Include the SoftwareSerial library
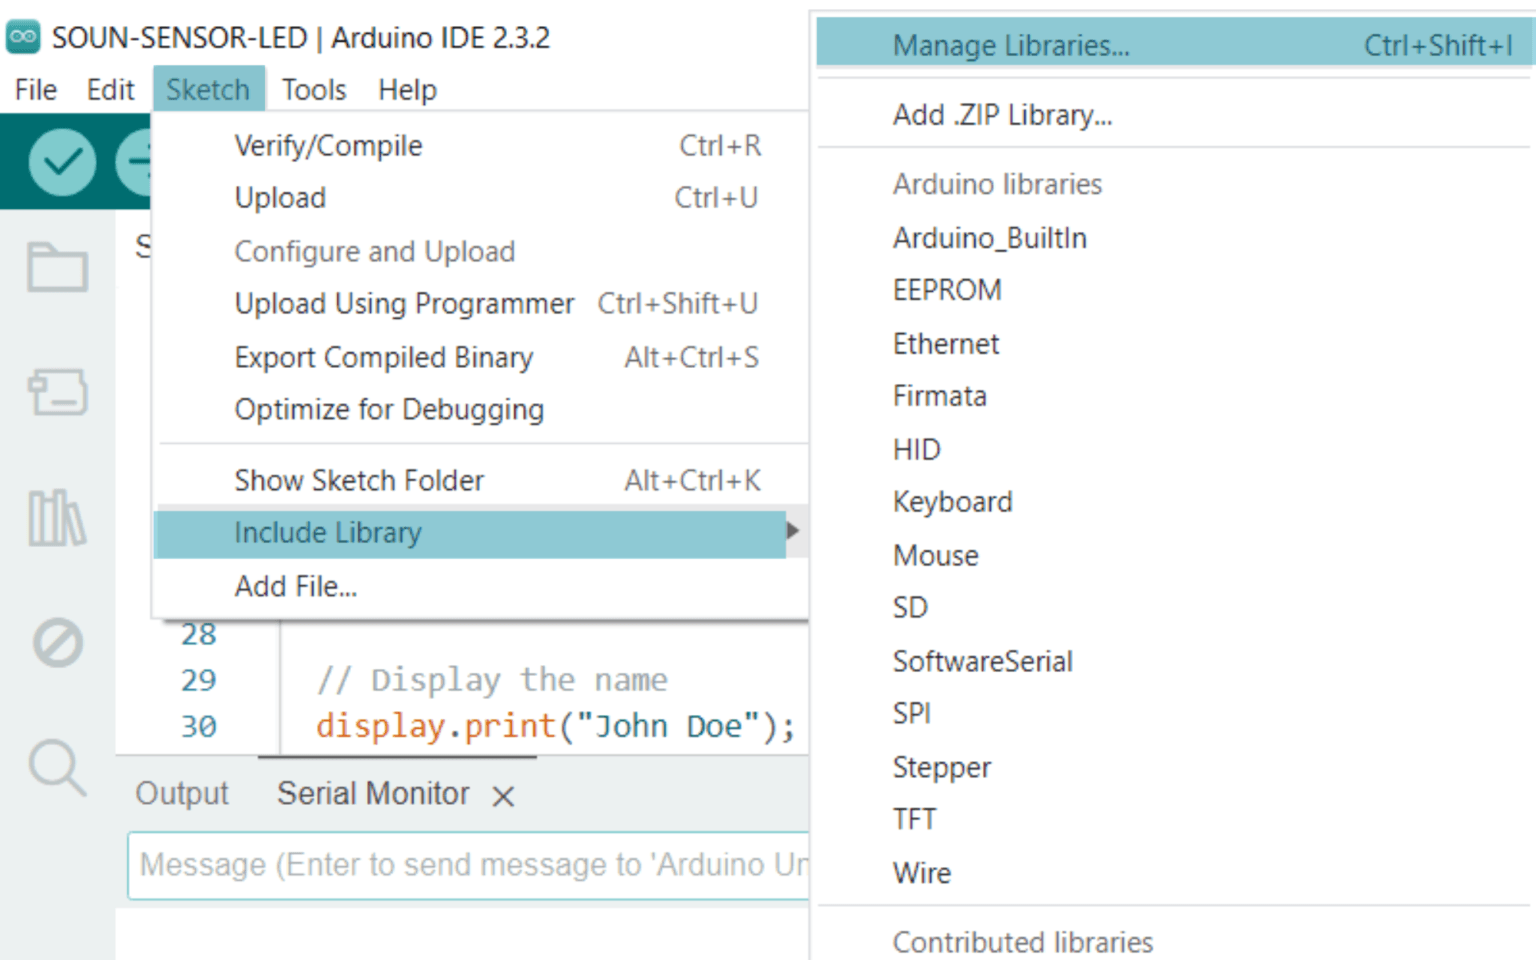The width and height of the screenshot is (1536, 960). (982, 661)
